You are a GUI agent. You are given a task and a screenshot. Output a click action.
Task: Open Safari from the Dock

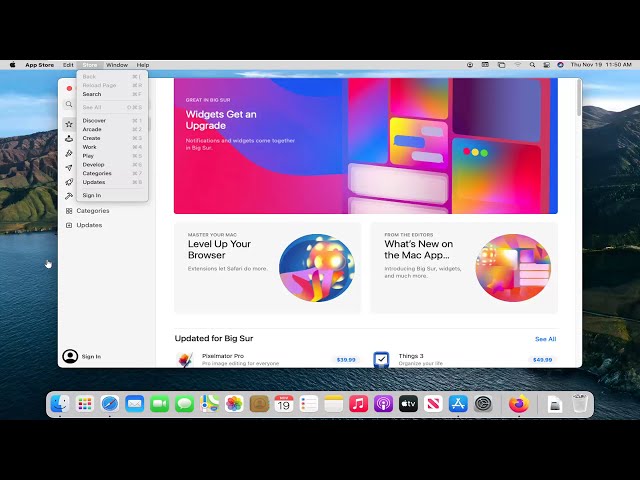[x=110, y=404]
